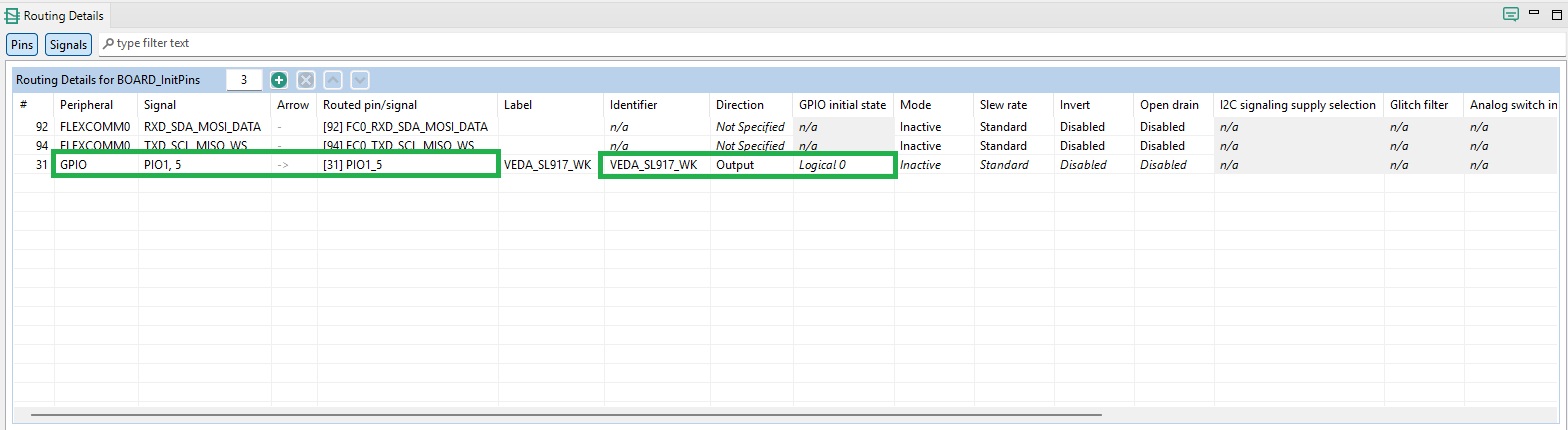Click the Invert cell Disabled in row 31
Image resolution: width=1568 pixels, height=430 pixels.
(x=1094, y=165)
